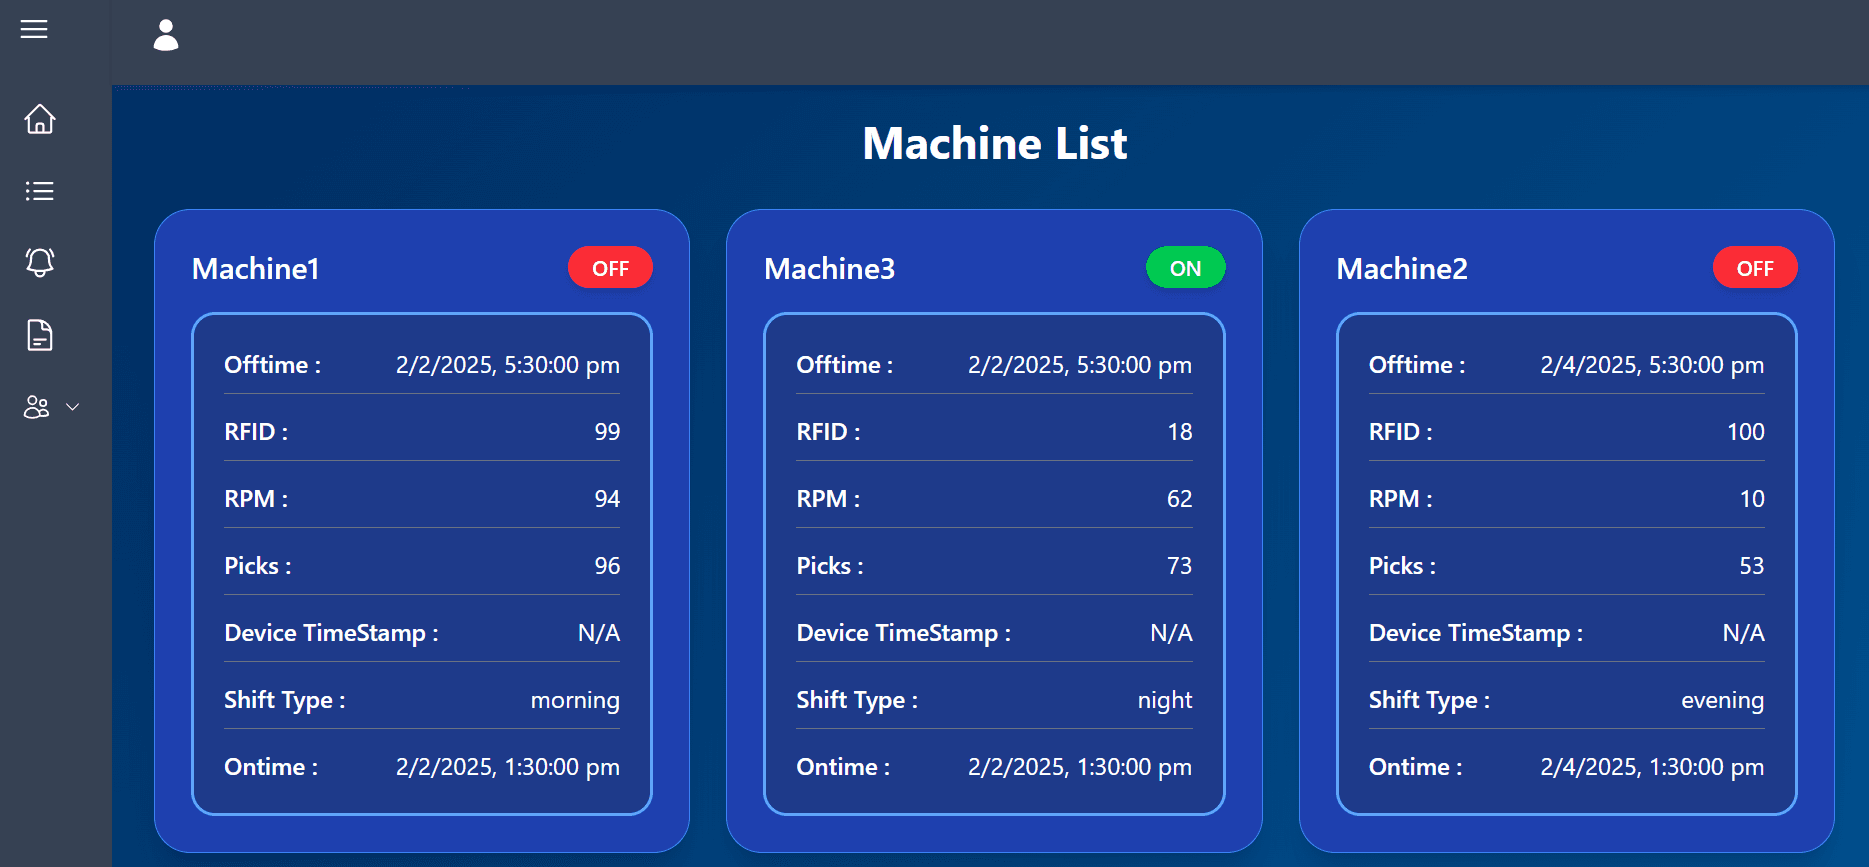Select the Machine3 card title
Image resolution: width=1869 pixels, height=867 pixels.
[x=829, y=269]
